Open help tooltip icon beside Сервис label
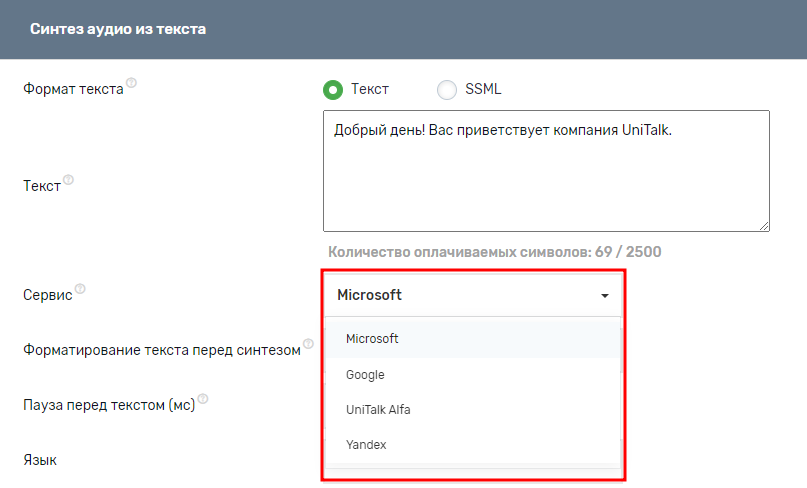Image resolution: width=807 pixels, height=488 pixels. [80, 289]
